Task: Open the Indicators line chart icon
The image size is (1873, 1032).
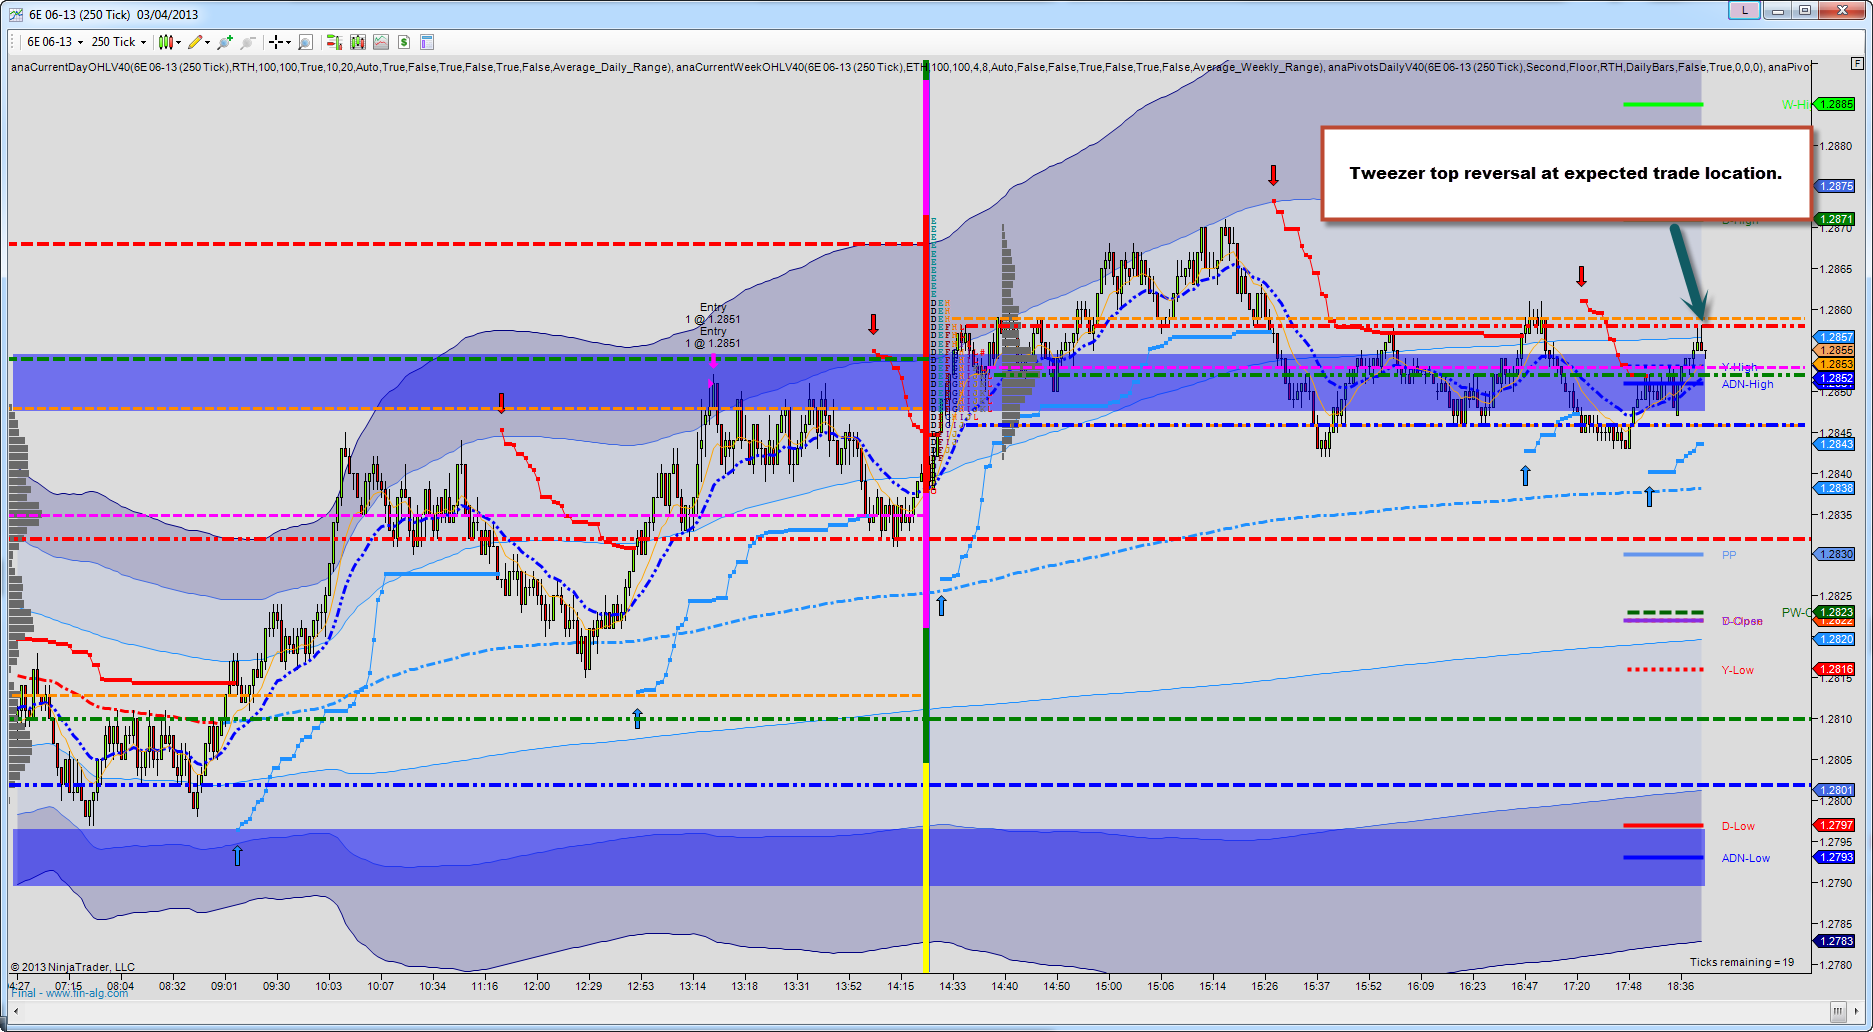Action: [381, 42]
